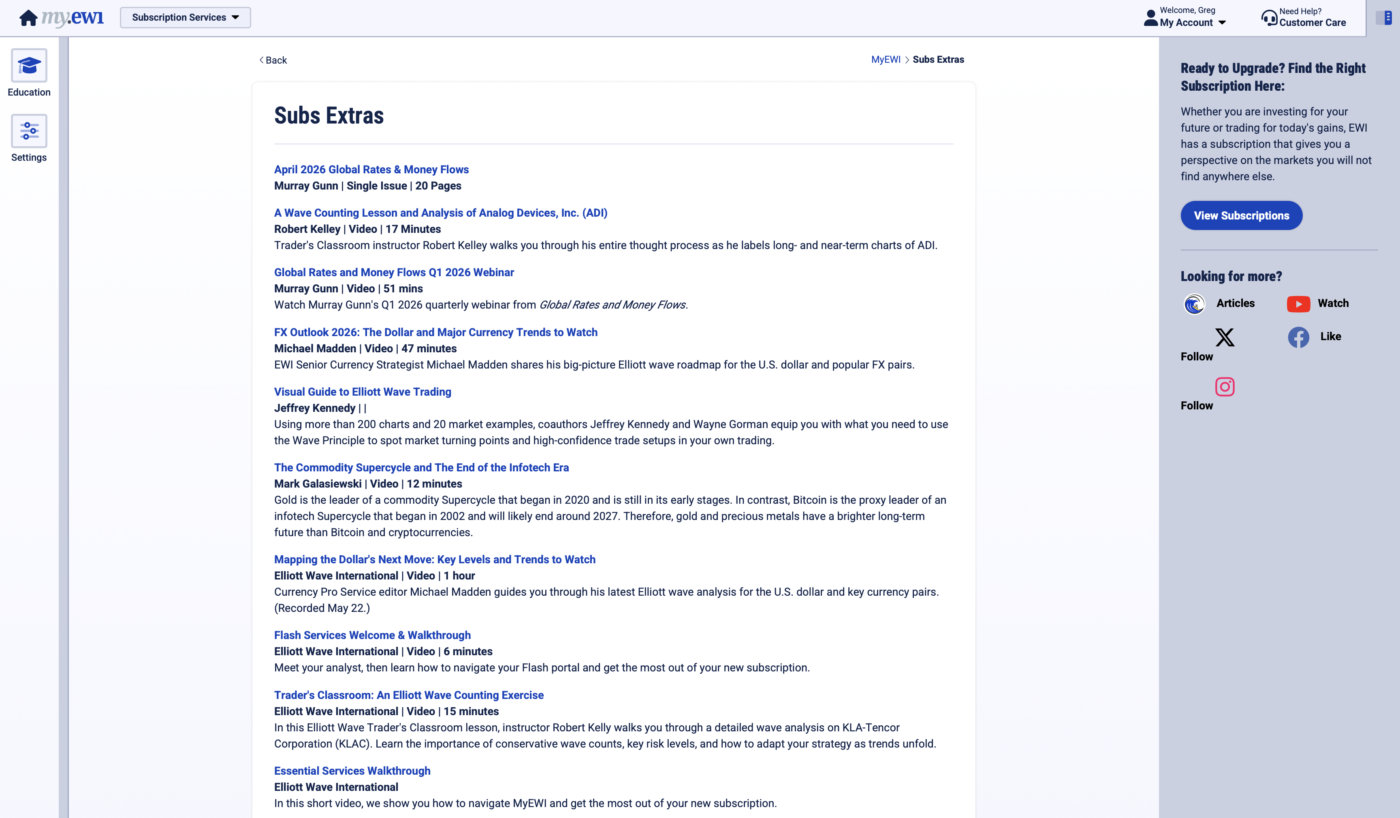Image resolution: width=1400 pixels, height=818 pixels.
Task: Click the Settings sidebar label
Action: [29, 158]
